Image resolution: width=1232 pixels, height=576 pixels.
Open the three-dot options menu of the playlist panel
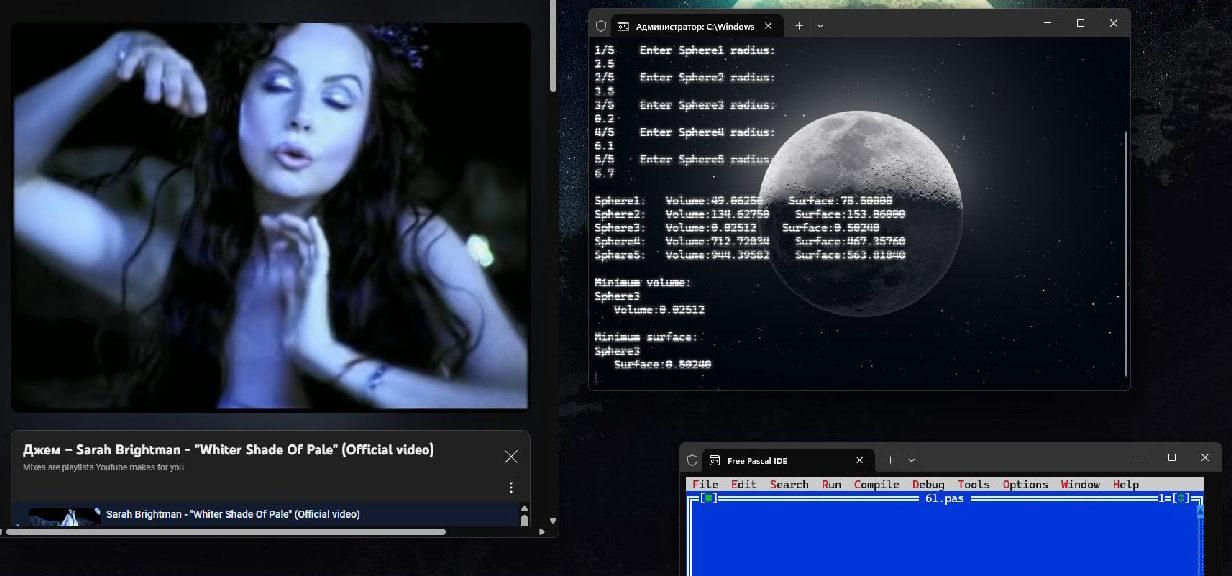(x=511, y=488)
